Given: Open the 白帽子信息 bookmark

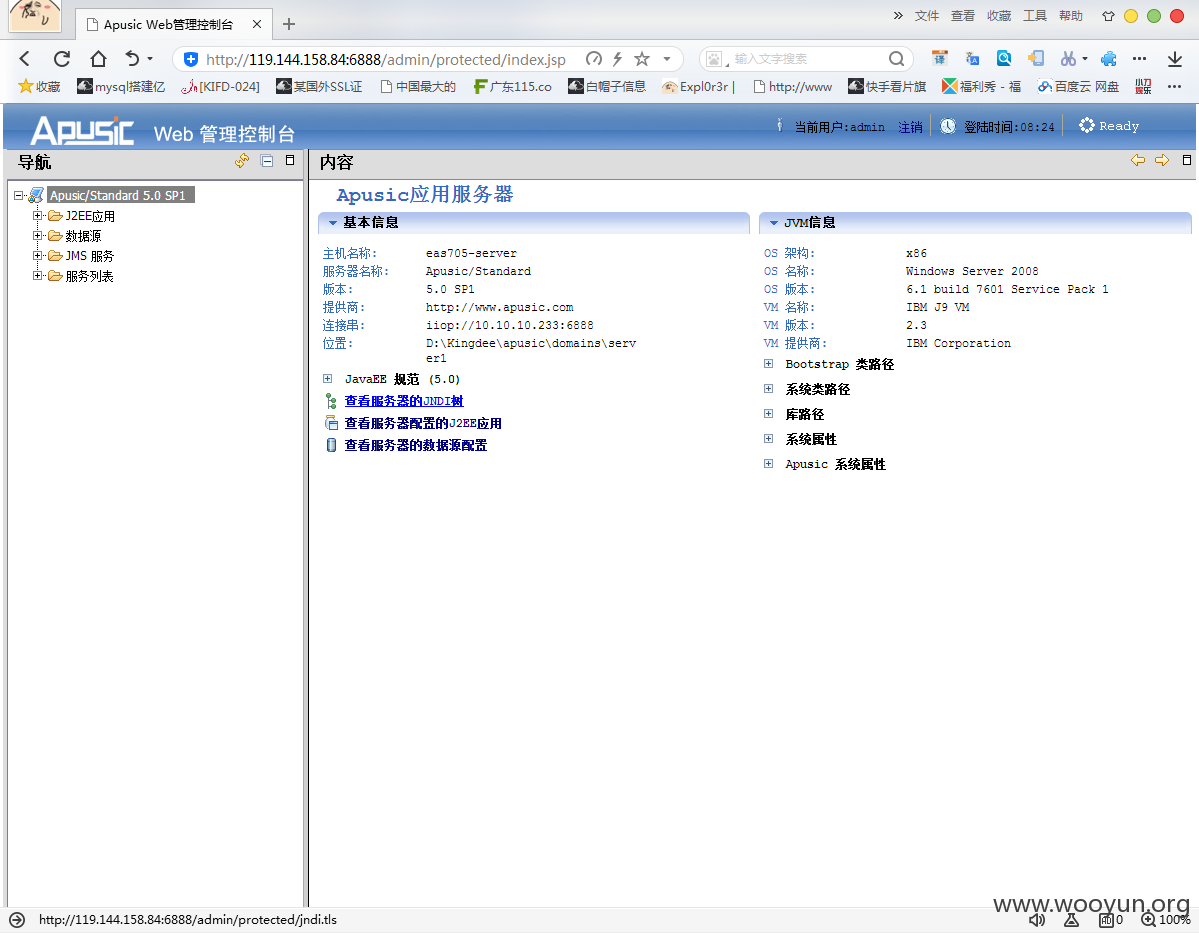Looking at the screenshot, I should pos(606,86).
